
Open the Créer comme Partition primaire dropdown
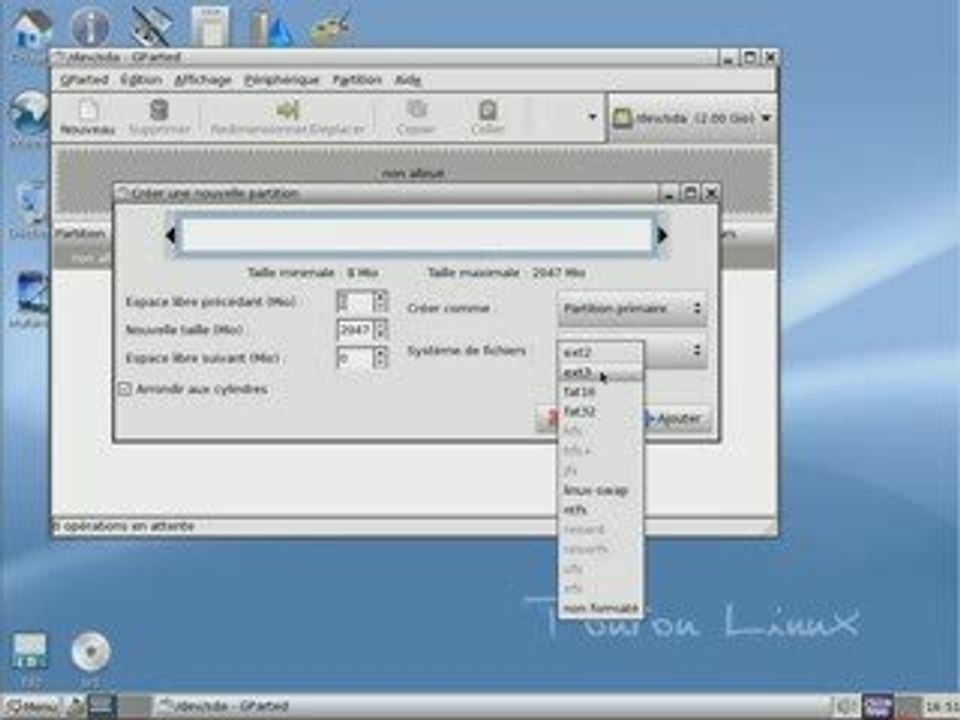click(x=632, y=309)
